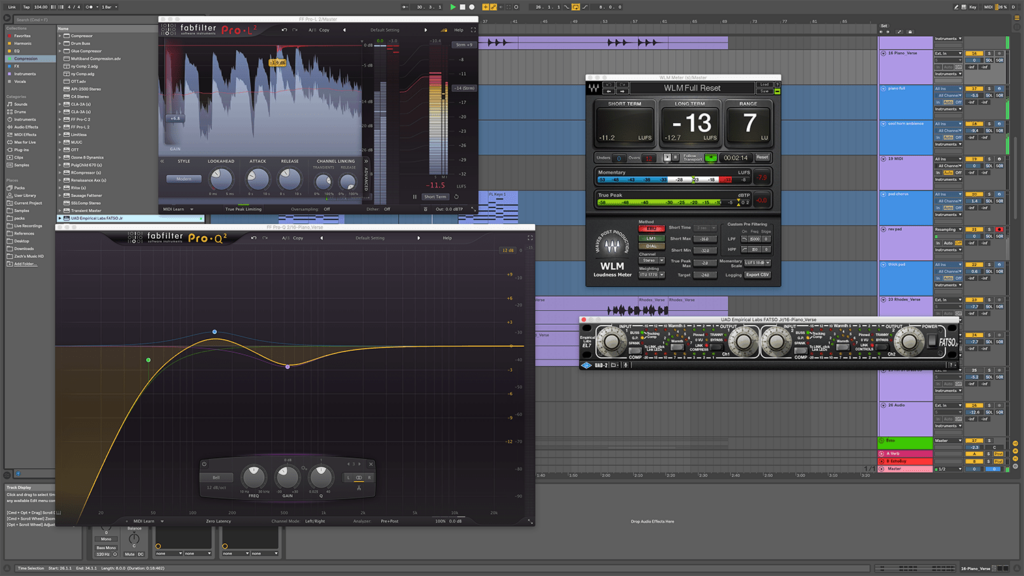
Task: Click the Record button in the transport
Action: [472, 7]
